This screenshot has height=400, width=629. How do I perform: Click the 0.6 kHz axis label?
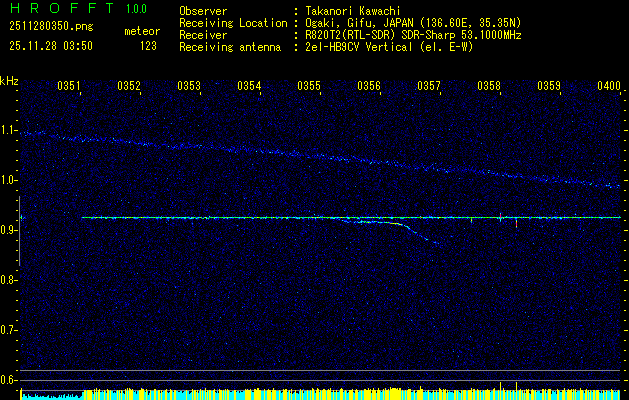pos(9,379)
